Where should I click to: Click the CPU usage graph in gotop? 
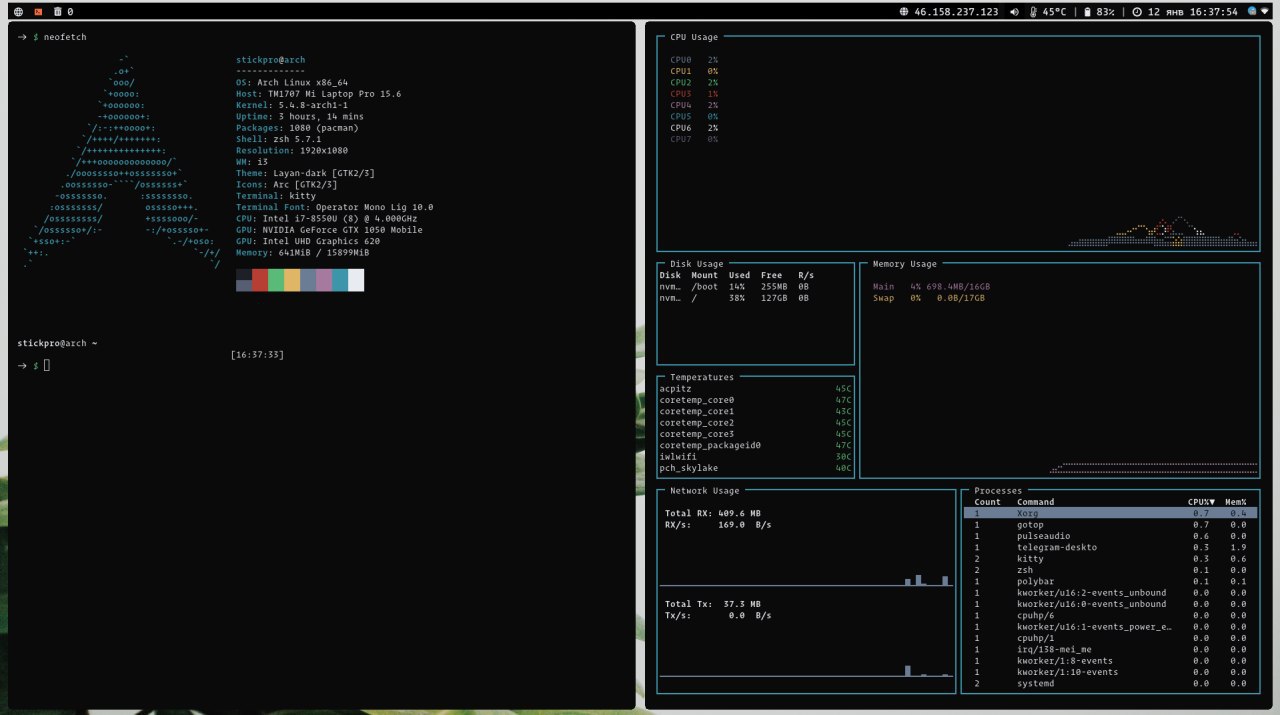1162,230
